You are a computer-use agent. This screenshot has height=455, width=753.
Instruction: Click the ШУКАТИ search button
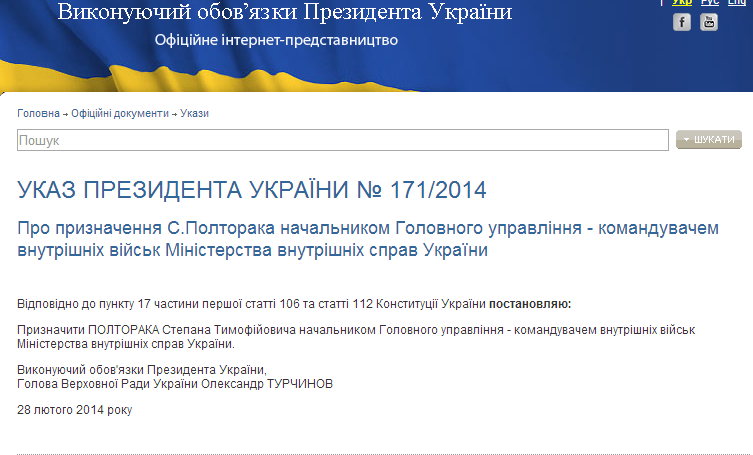pos(709,139)
